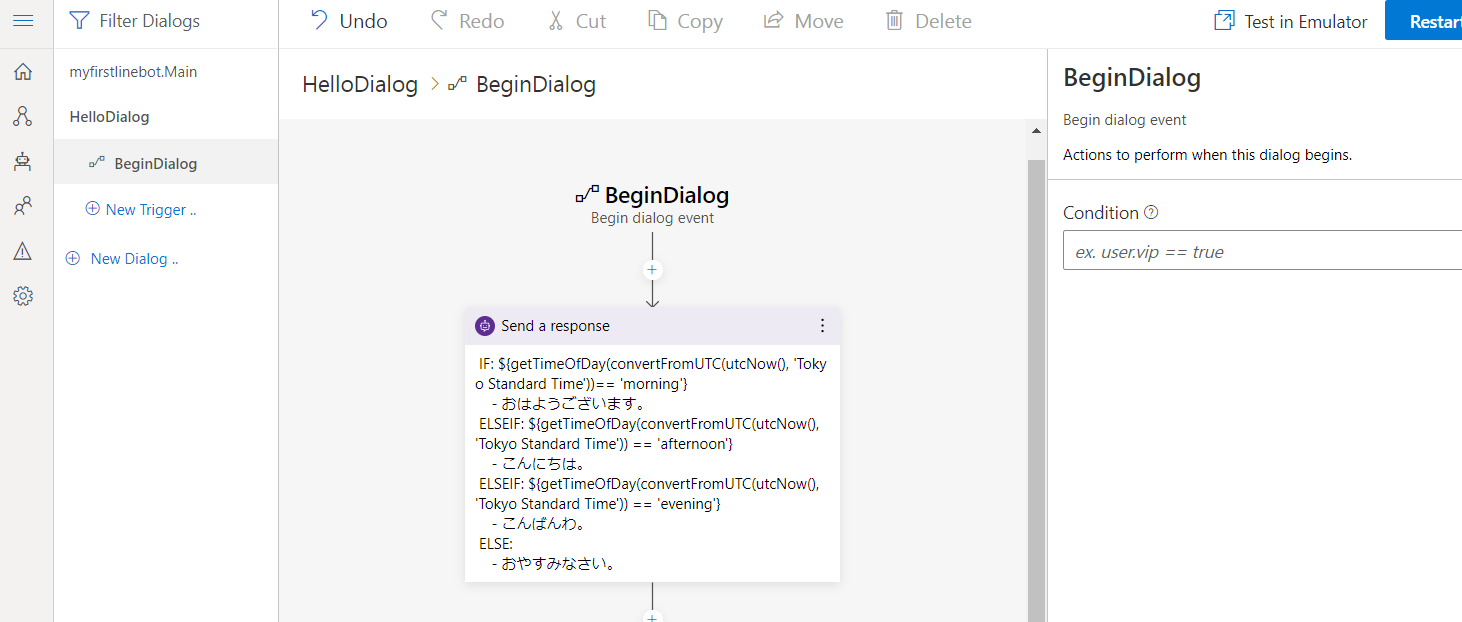Viewport: 1462px width, 622px height.
Task: Click BeginDialog in the breadcrumb
Action: tap(535, 84)
